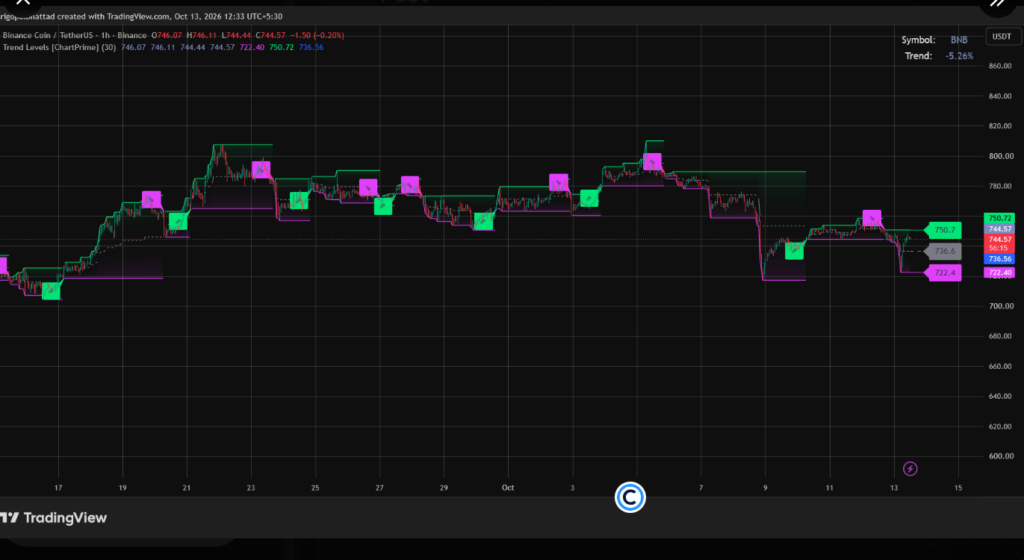
Task: Click the date label 17 on the time axis
Action: pos(58,488)
